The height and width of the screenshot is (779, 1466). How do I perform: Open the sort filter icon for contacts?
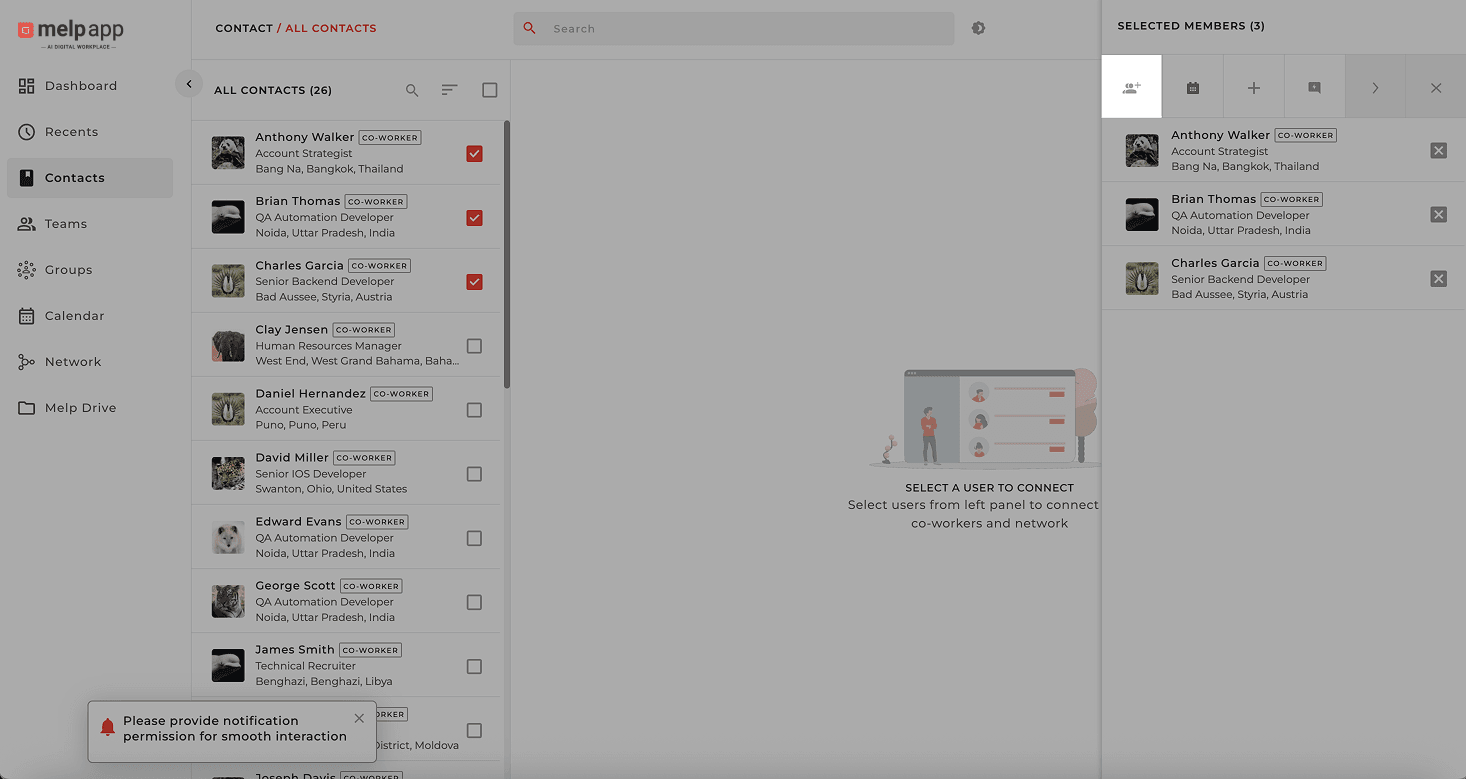pyautogui.click(x=450, y=90)
